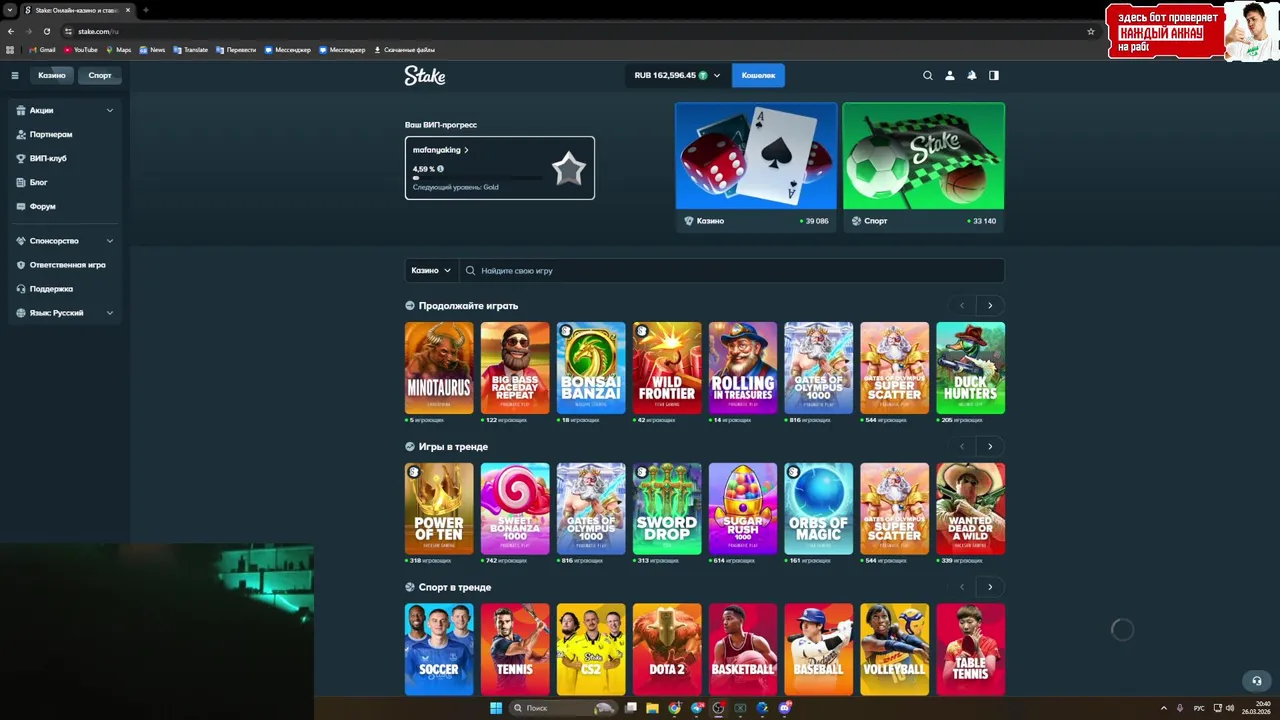Image resolution: width=1280 pixels, height=720 pixels.
Task: Open Sweet Bonanza 1000 game
Action: click(x=515, y=509)
